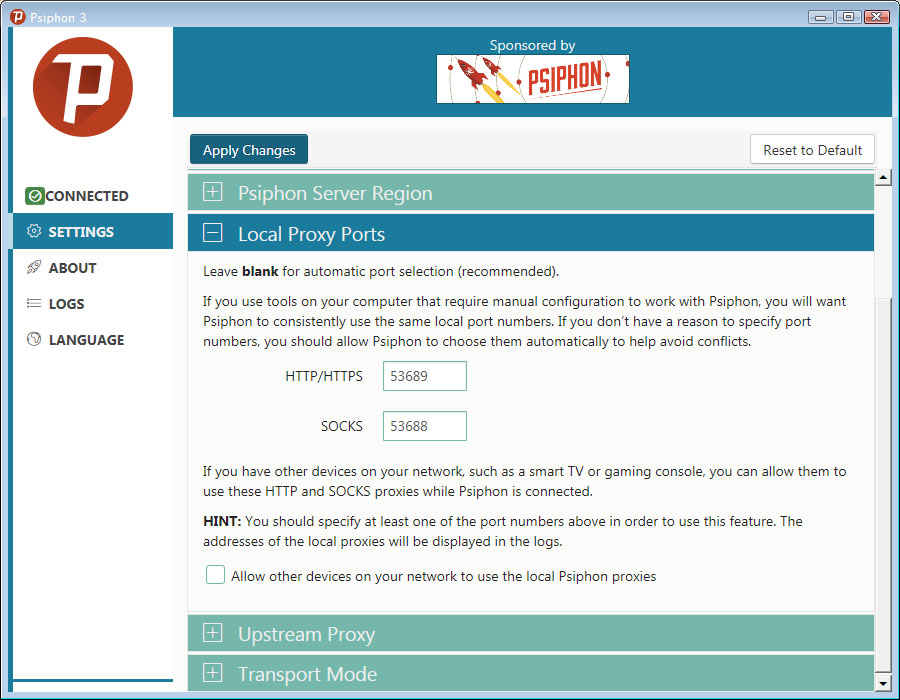
Task: Click the 'Sponsored by' text
Action: tap(532, 45)
